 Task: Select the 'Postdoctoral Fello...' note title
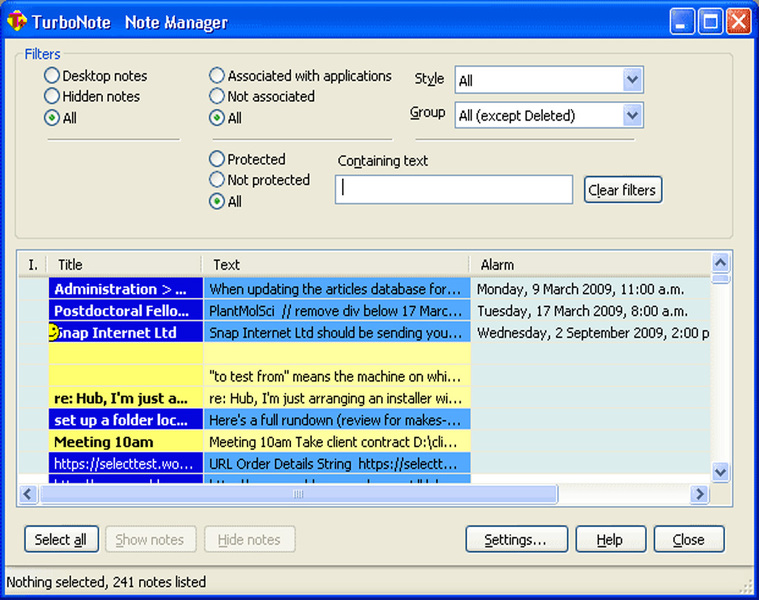tap(125, 311)
